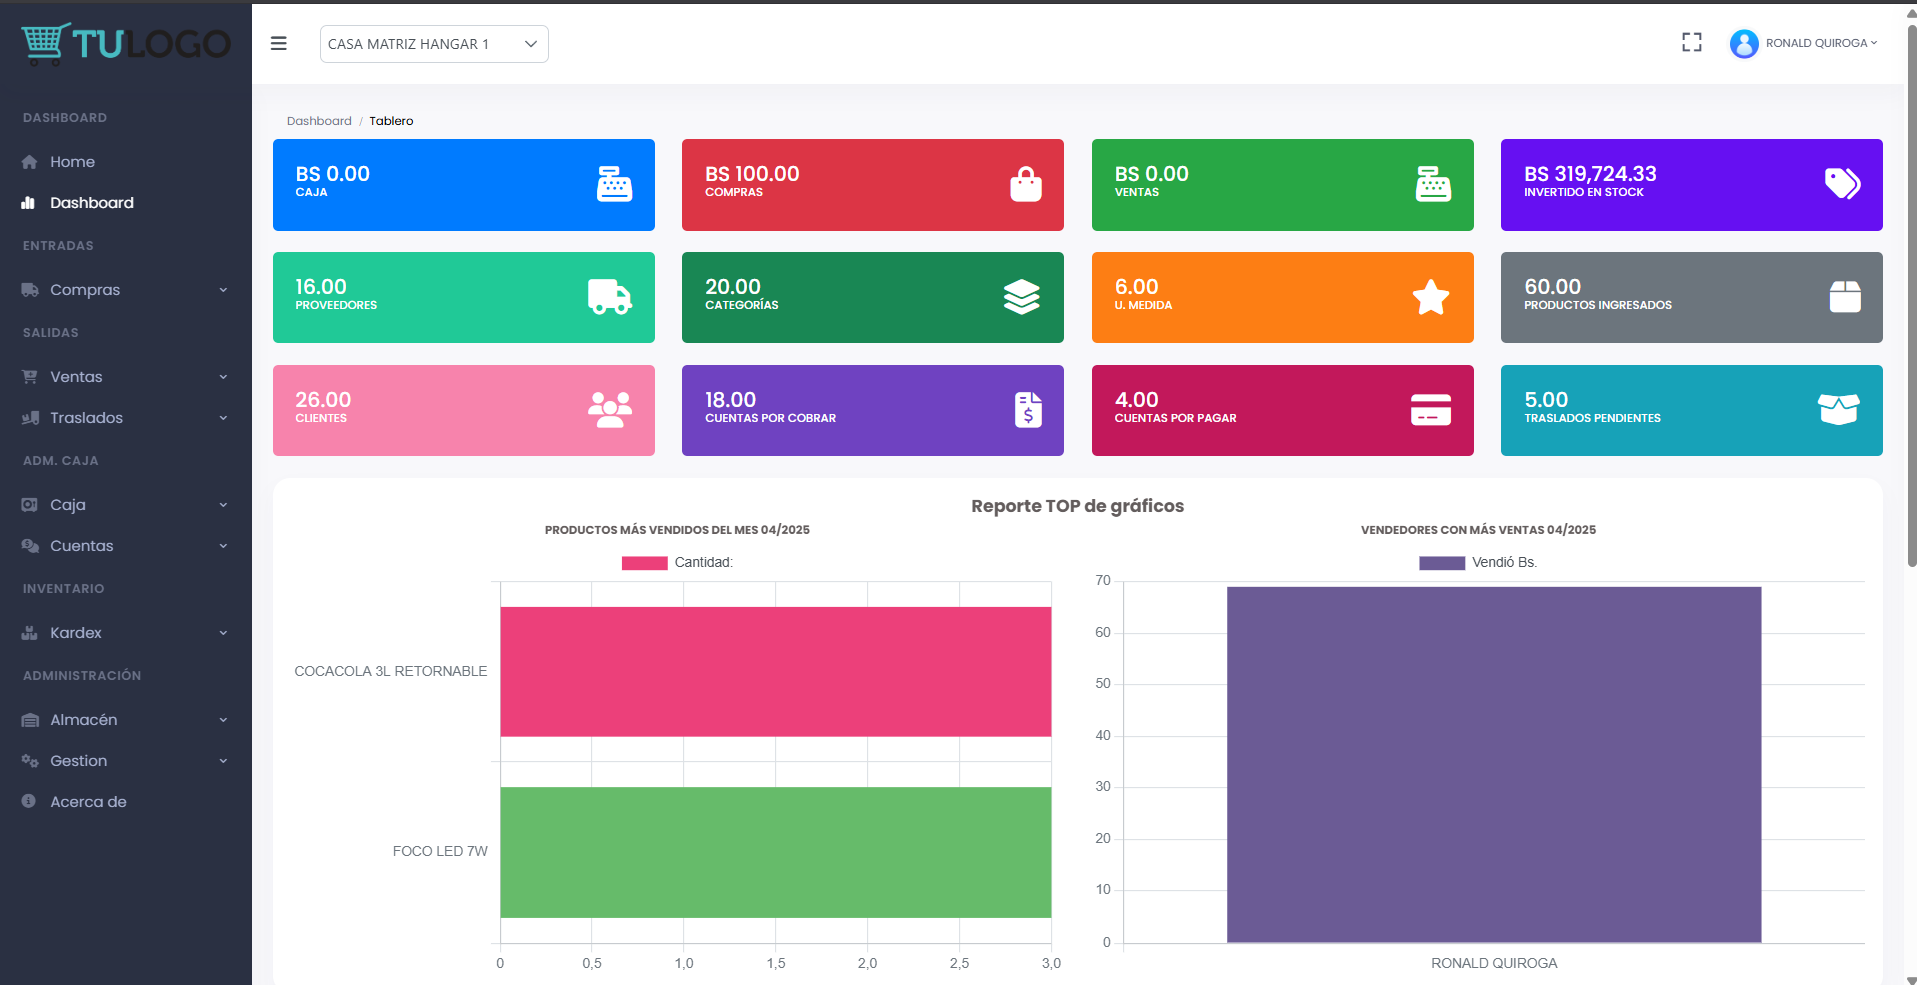1917x985 pixels.
Task: Click the Dashboard breadcrumb link
Action: pyautogui.click(x=319, y=121)
